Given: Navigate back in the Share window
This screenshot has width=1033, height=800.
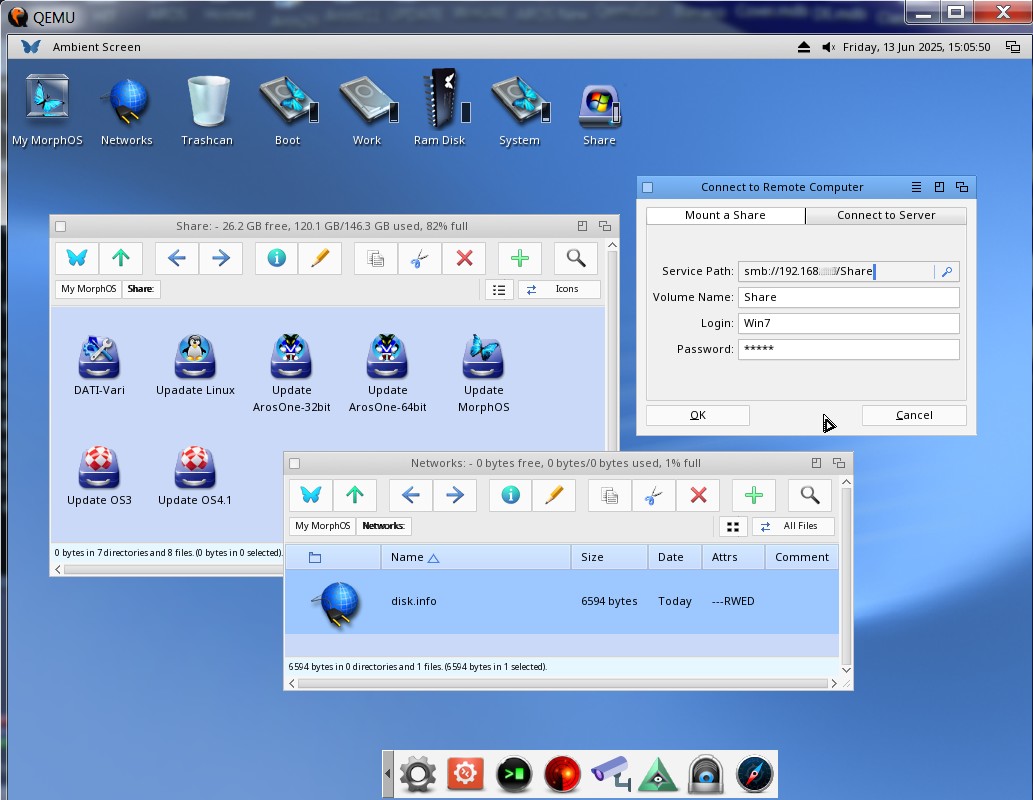Looking at the screenshot, I should pos(177,258).
